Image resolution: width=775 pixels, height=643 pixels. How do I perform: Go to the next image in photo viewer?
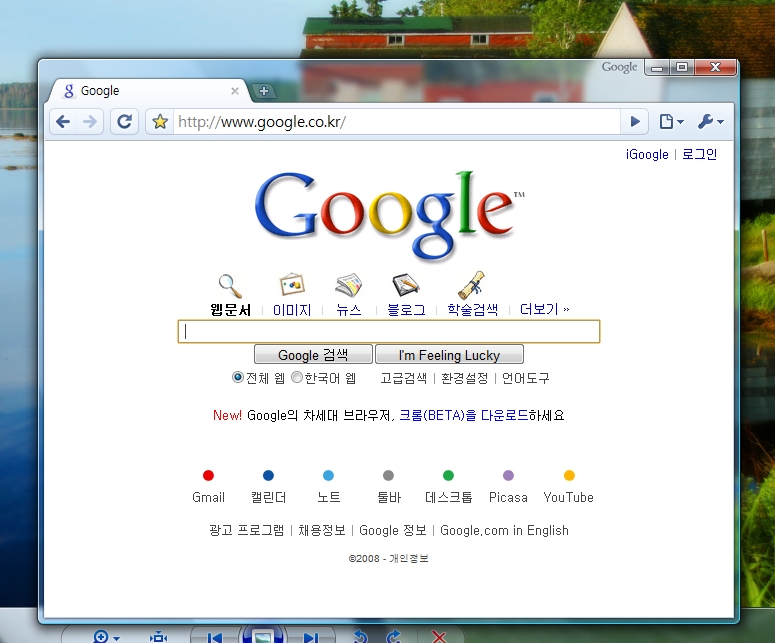[311, 637]
